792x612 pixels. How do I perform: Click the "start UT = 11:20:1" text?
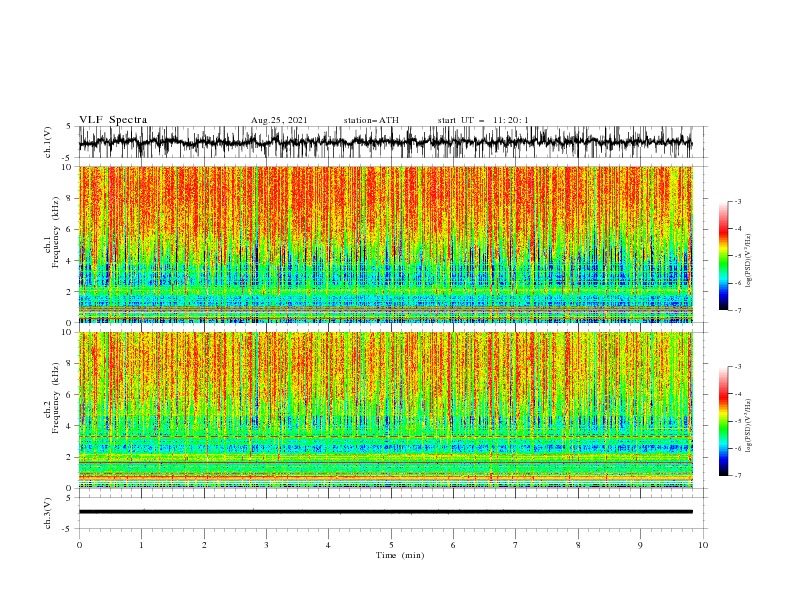coord(483,120)
